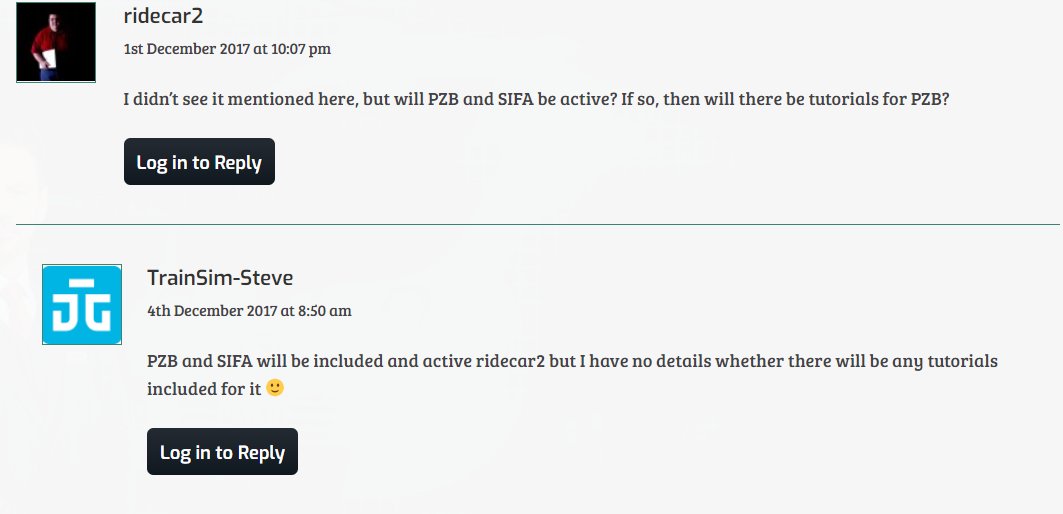Click the smiley emoji in Steve's reply
The height and width of the screenshot is (514, 1063).
coord(275,388)
